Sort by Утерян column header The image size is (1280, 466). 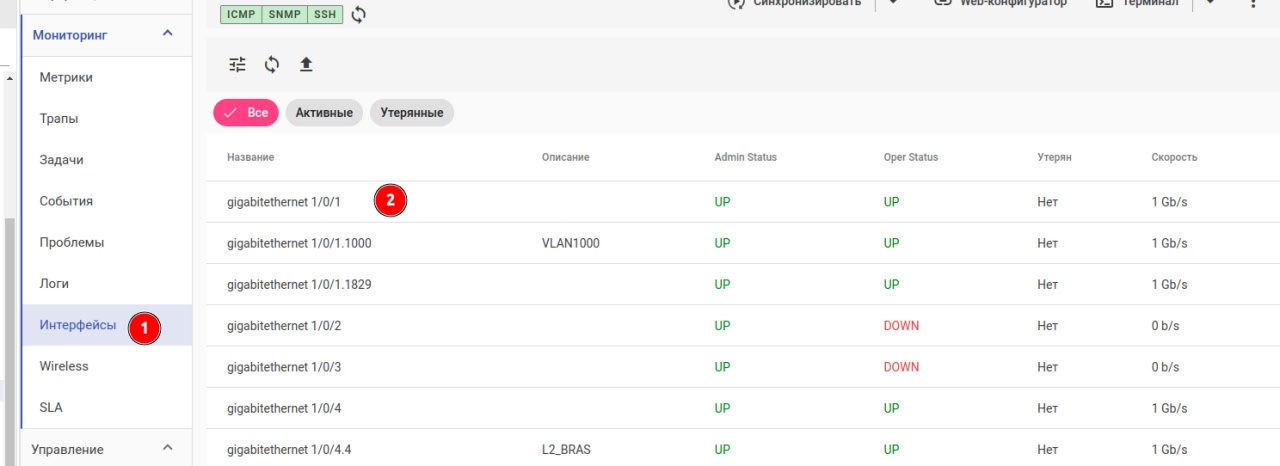pos(1054,157)
